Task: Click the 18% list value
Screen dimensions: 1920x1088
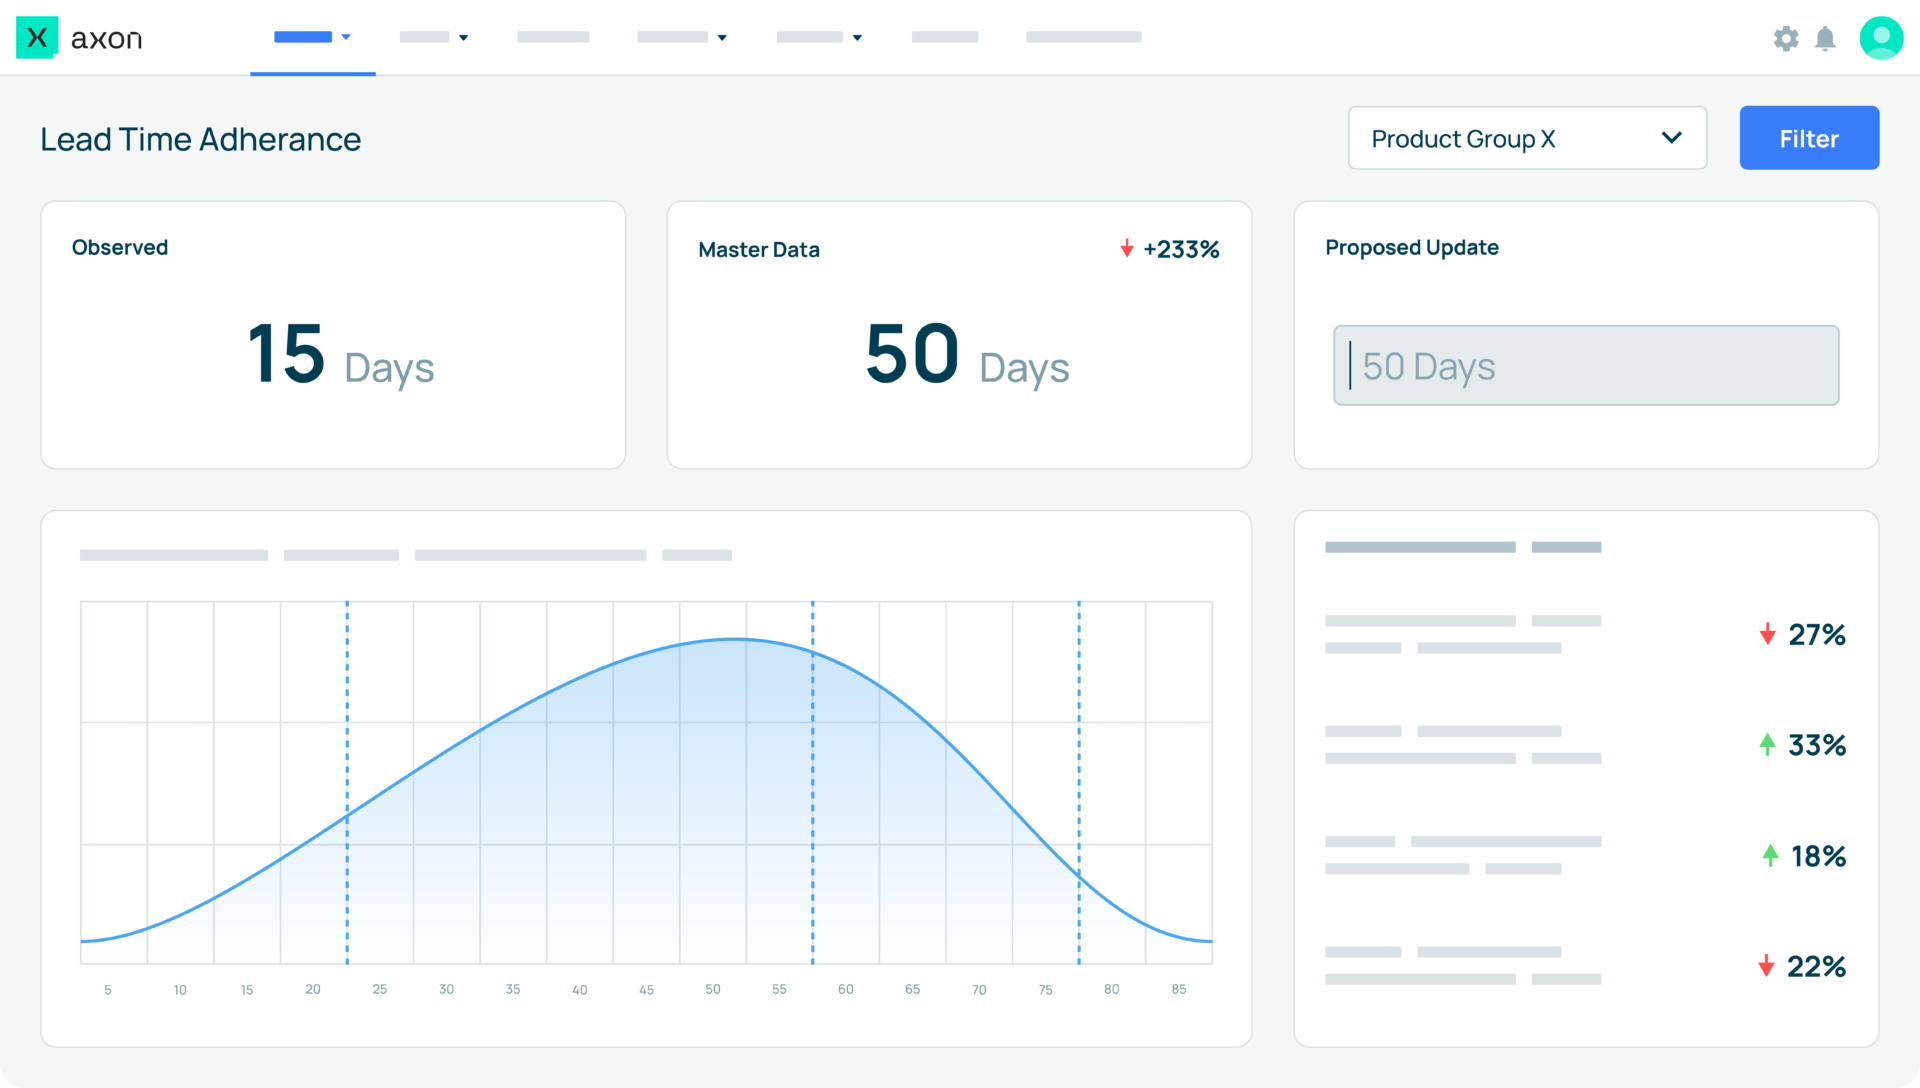Action: tap(1818, 856)
